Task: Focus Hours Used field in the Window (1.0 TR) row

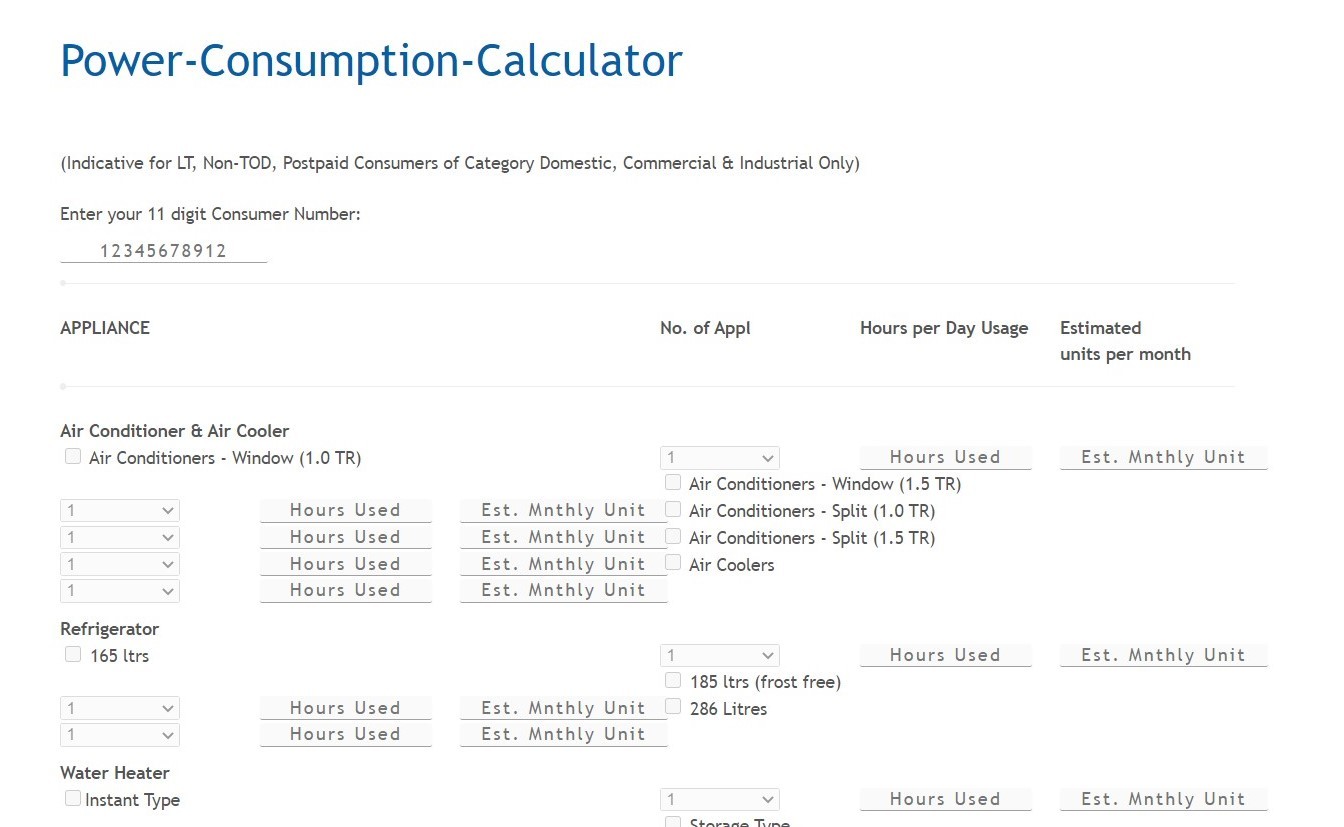Action: (945, 457)
